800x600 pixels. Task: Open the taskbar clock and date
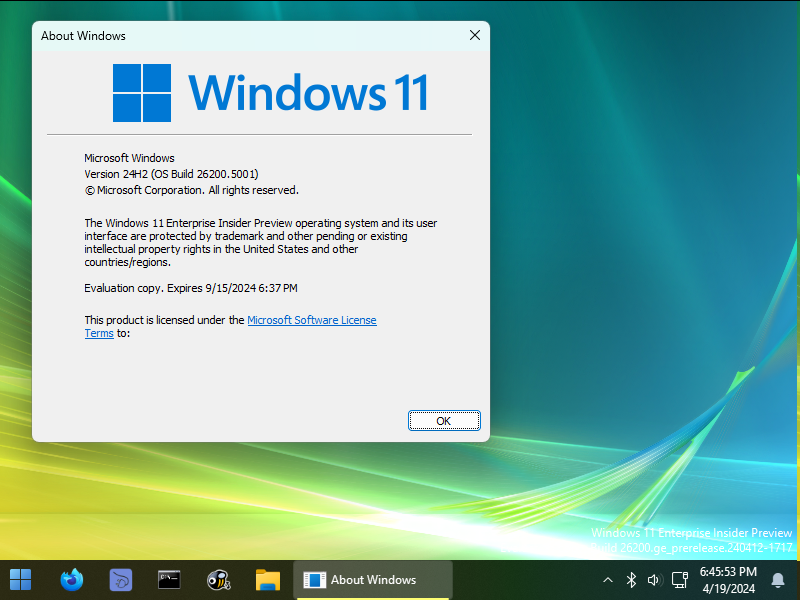click(x=728, y=580)
